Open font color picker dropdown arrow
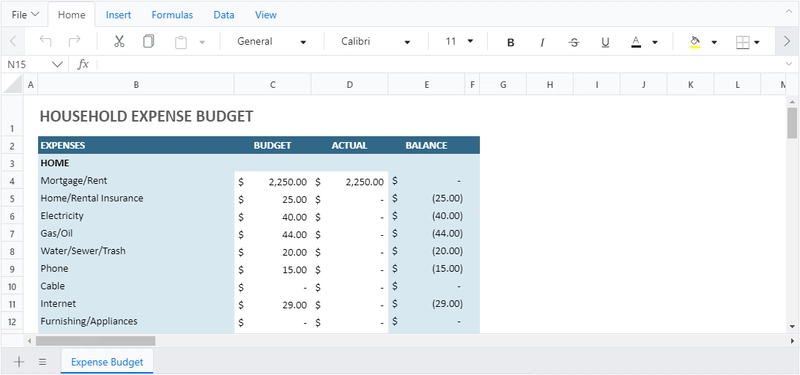Image resolution: width=800 pixels, height=375 pixels. [x=655, y=42]
